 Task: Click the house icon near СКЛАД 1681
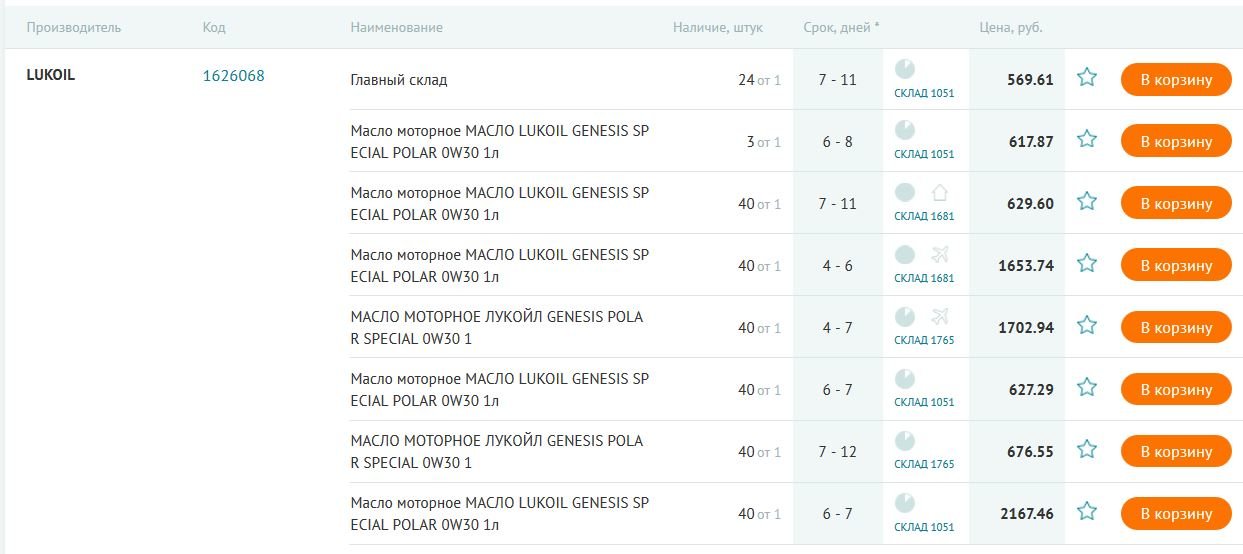939,192
